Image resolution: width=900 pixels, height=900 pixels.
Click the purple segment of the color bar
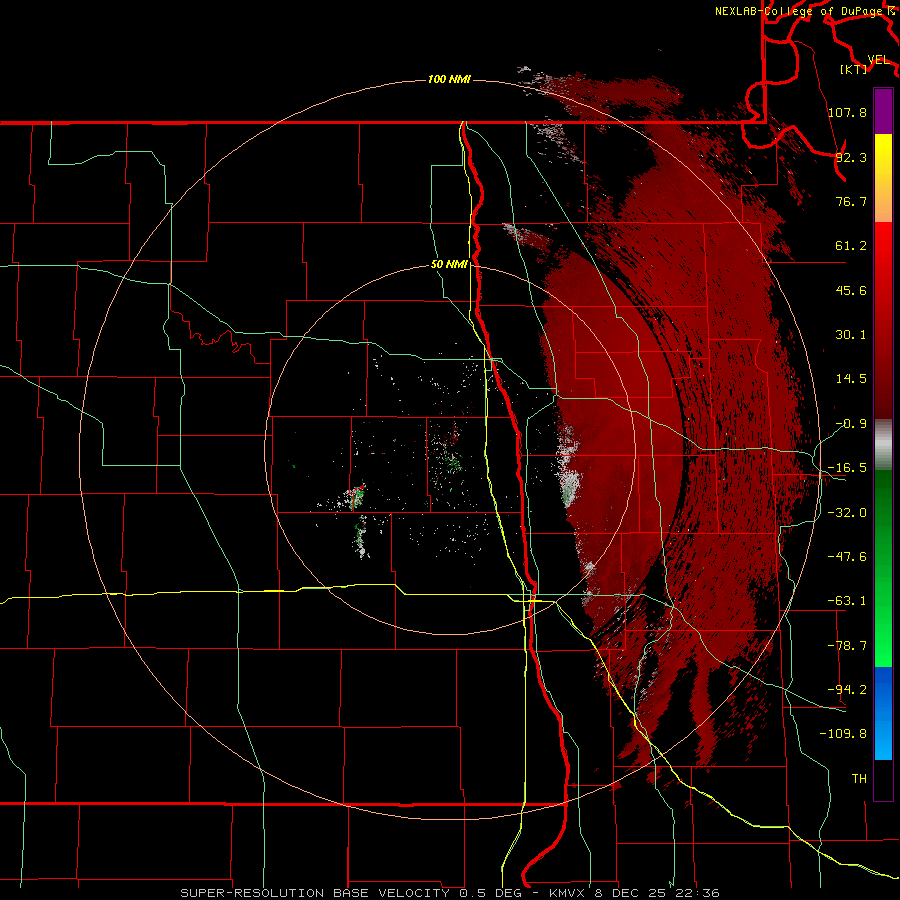coord(883,111)
